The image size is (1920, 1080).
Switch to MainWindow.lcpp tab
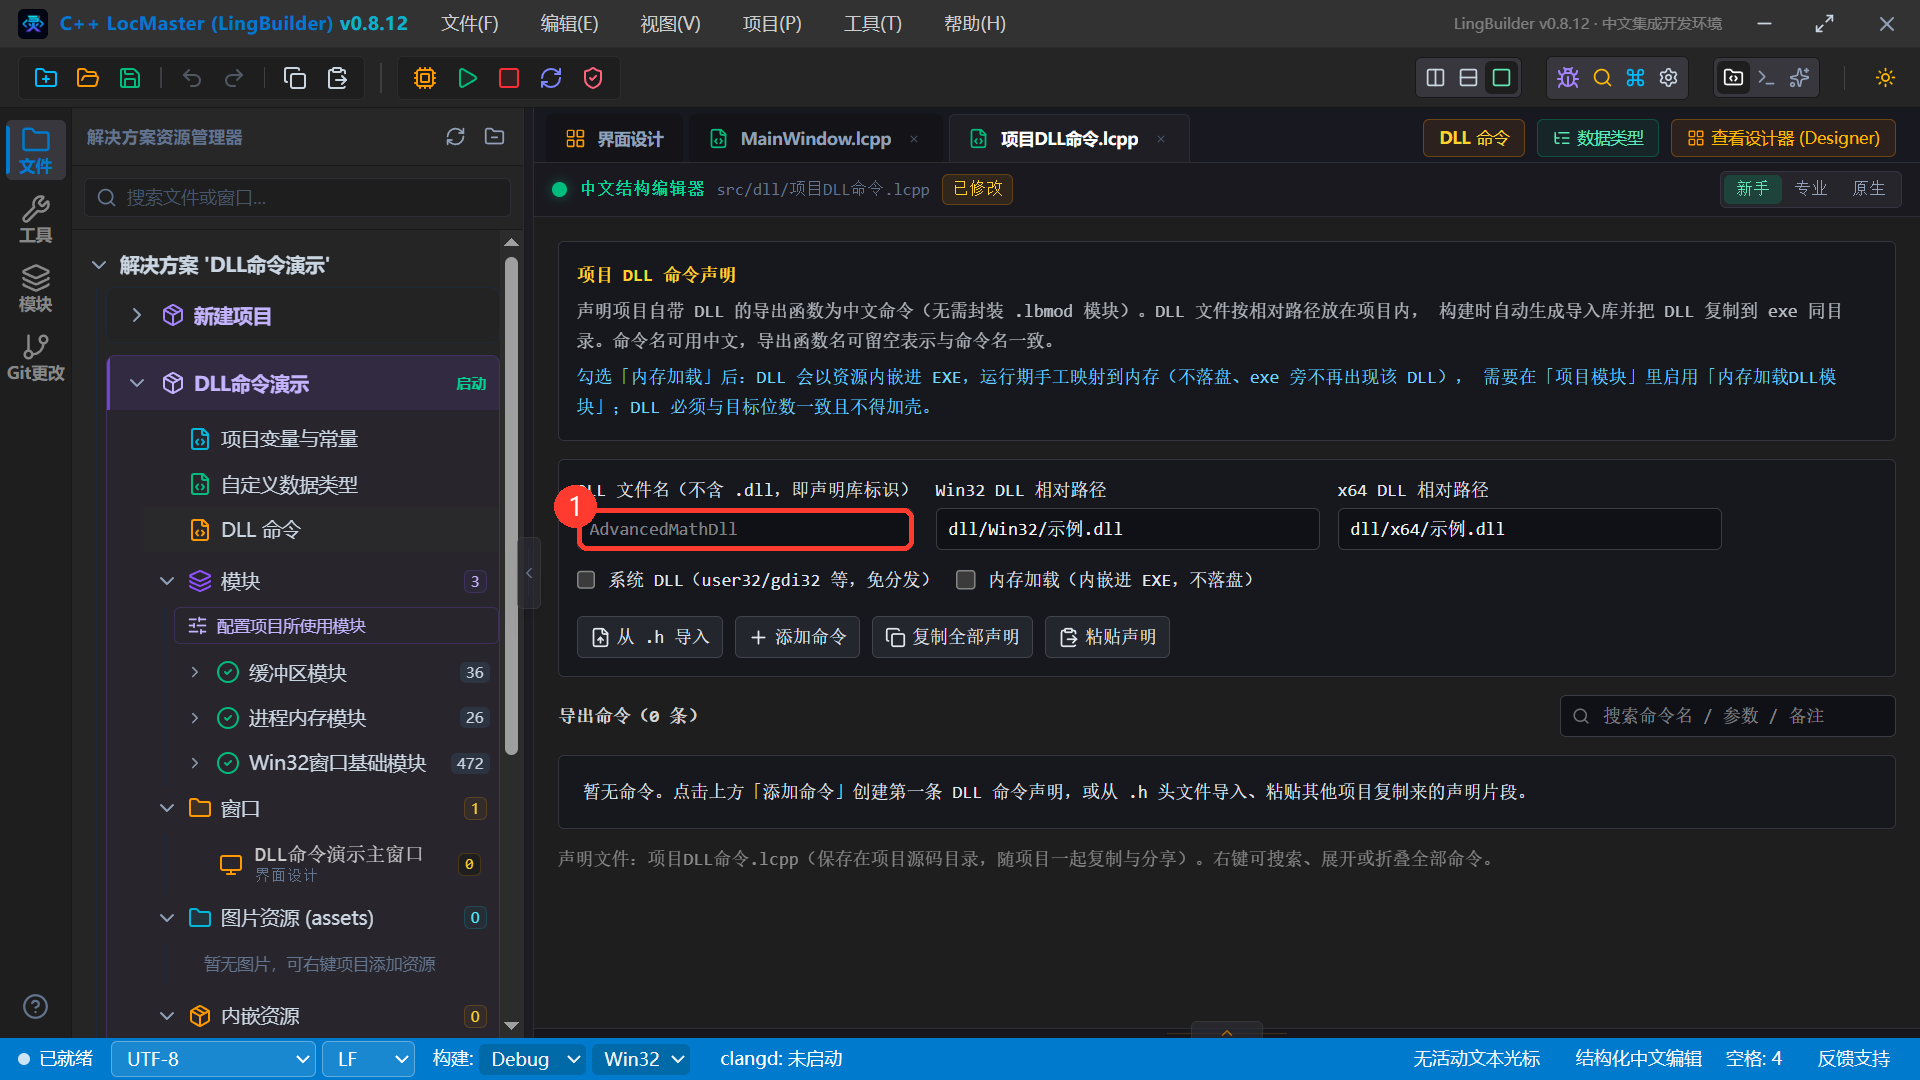point(815,139)
